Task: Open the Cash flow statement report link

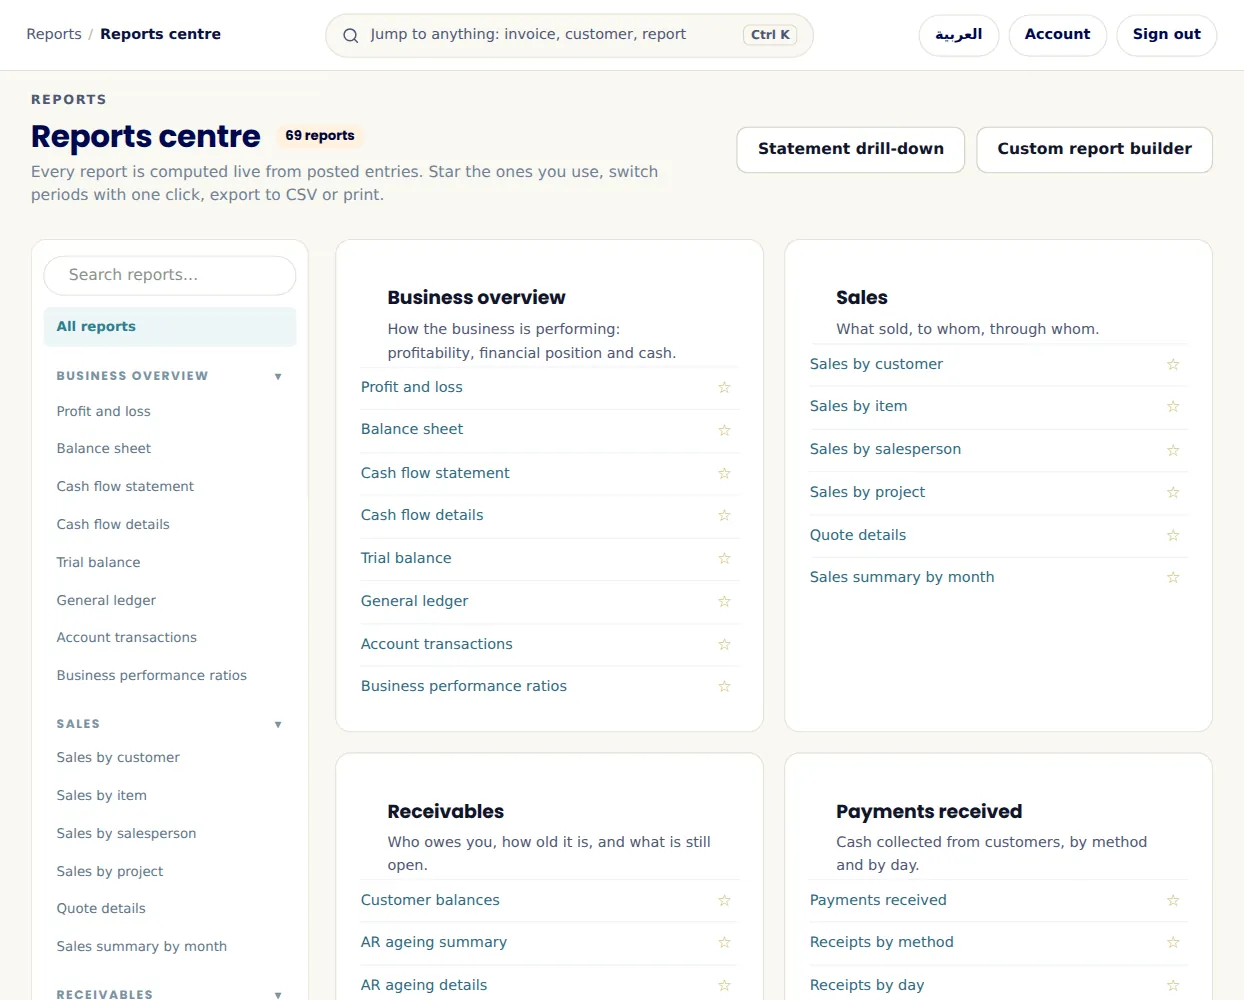Action: 435,473
